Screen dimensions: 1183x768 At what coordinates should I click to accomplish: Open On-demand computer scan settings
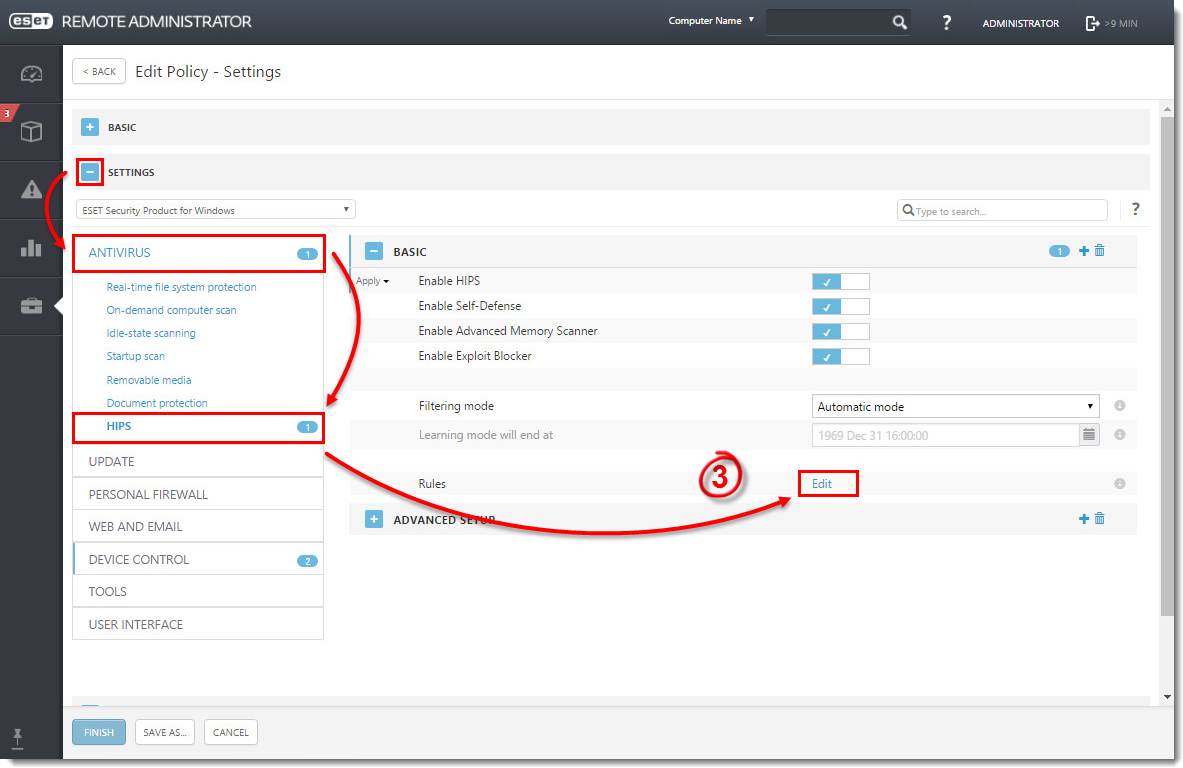coord(171,310)
